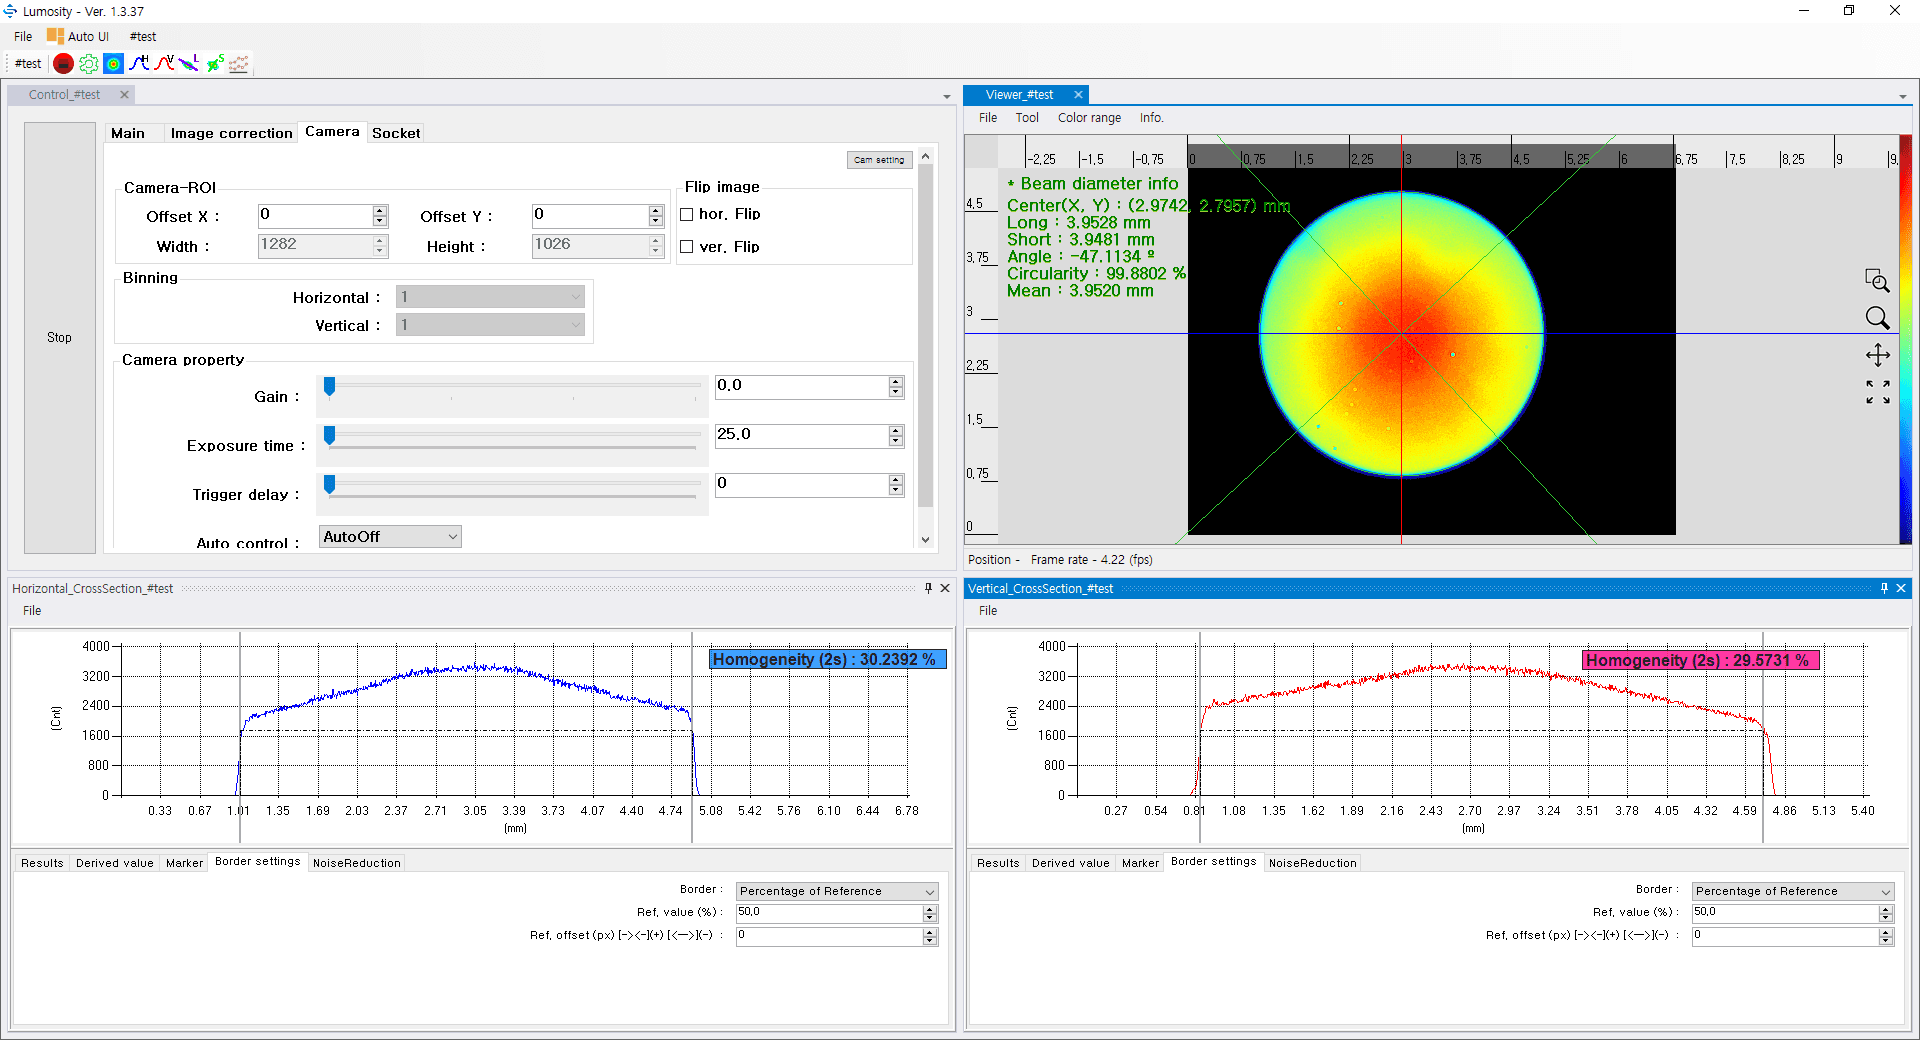Open the Tool menu in viewer

click(x=1027, y=118)
